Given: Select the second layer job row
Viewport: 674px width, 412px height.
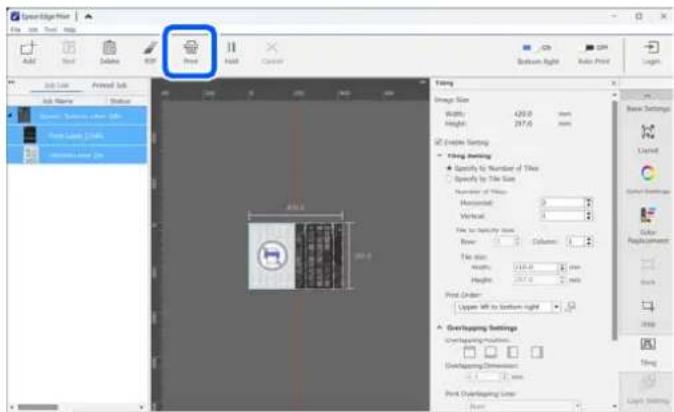Looking at the screenshot, I should coord(77,135).
